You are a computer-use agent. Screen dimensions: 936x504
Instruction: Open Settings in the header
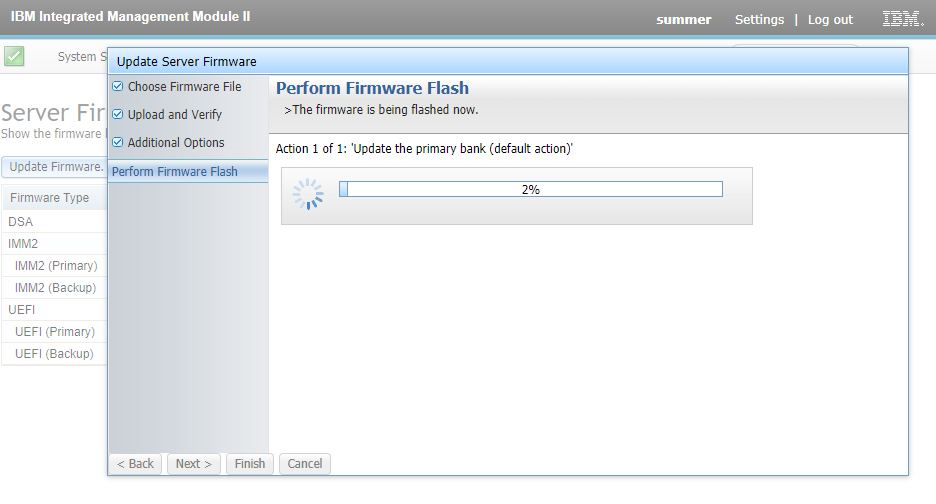tap(759, 20)
